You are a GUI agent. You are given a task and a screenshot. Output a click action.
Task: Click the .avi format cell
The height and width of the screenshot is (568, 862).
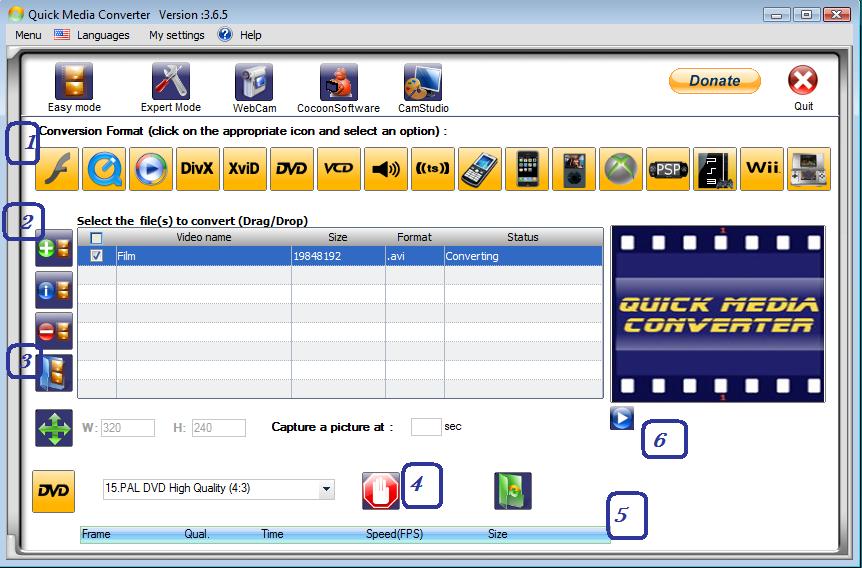415,256
